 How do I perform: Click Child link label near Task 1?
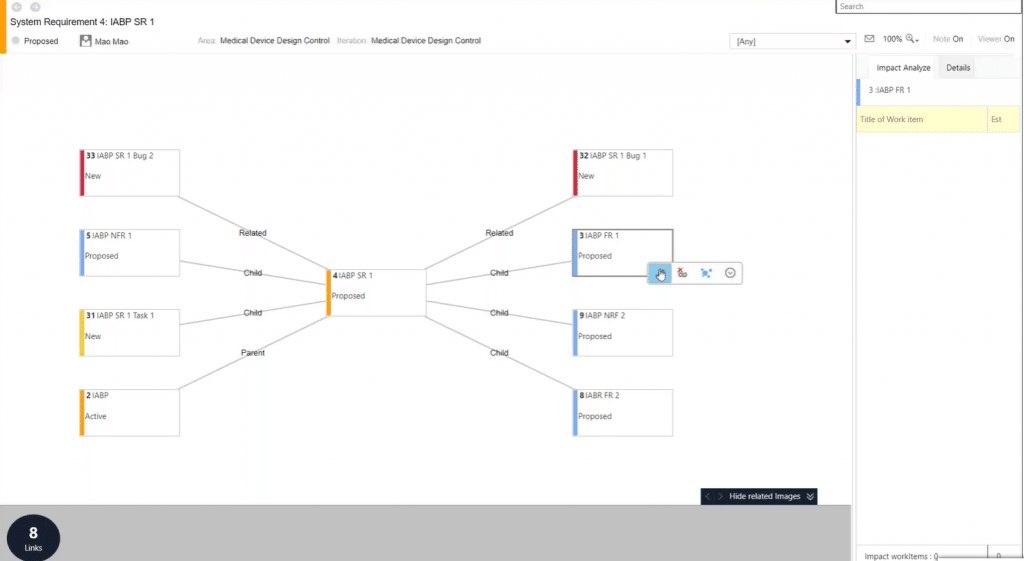pos(253,313)
